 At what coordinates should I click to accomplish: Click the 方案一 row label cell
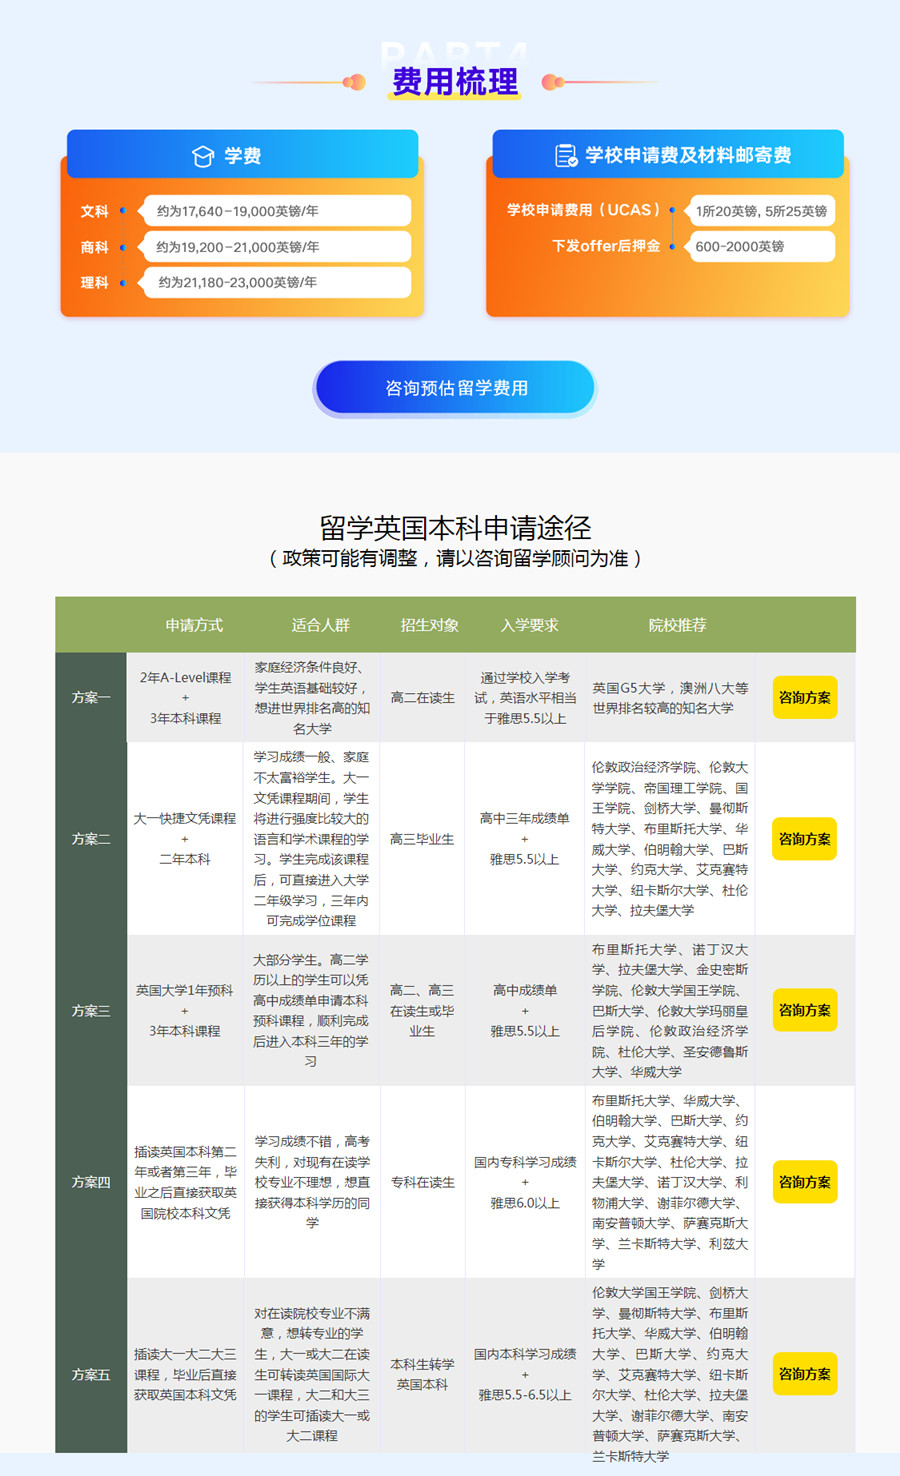click(91, 698)
